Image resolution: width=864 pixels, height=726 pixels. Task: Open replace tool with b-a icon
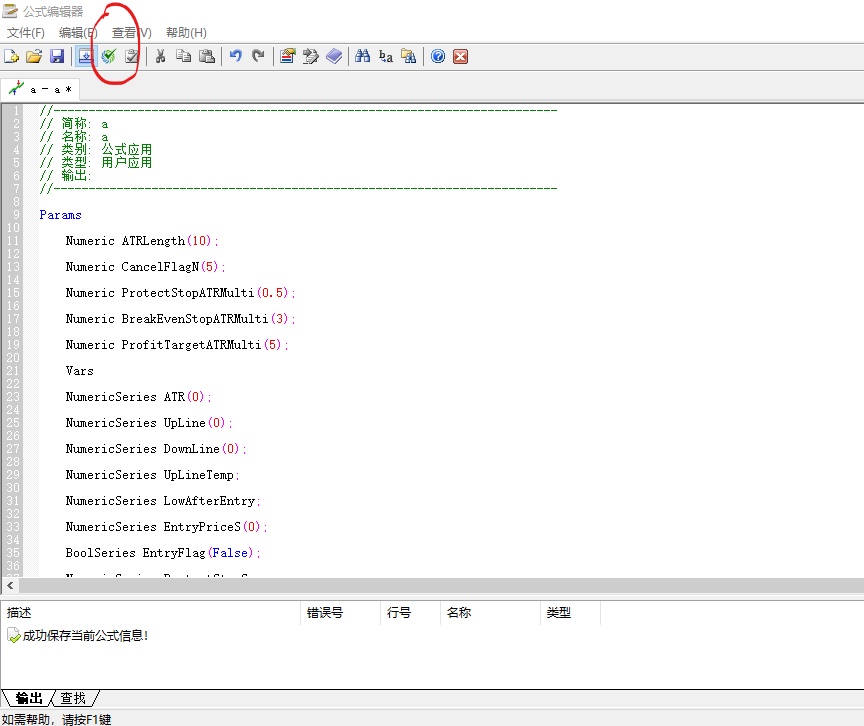(386, 56)
